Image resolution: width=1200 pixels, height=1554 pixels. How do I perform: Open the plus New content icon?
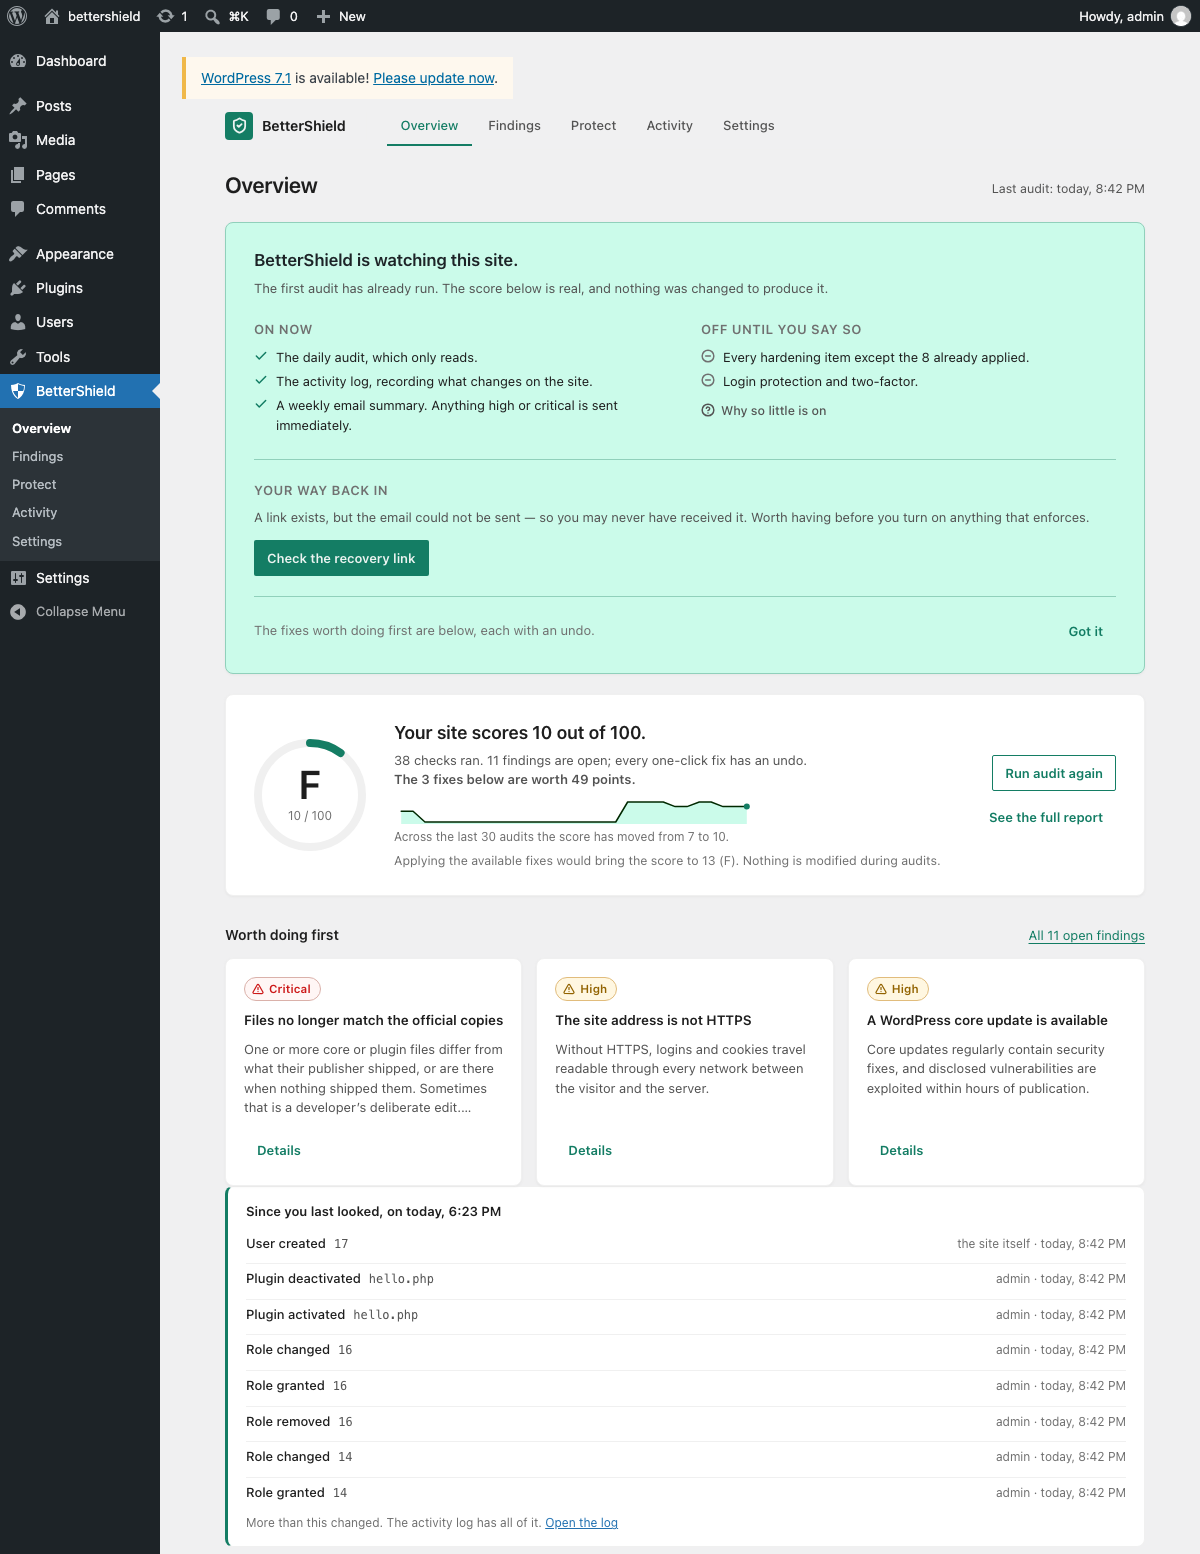(323, 16)
